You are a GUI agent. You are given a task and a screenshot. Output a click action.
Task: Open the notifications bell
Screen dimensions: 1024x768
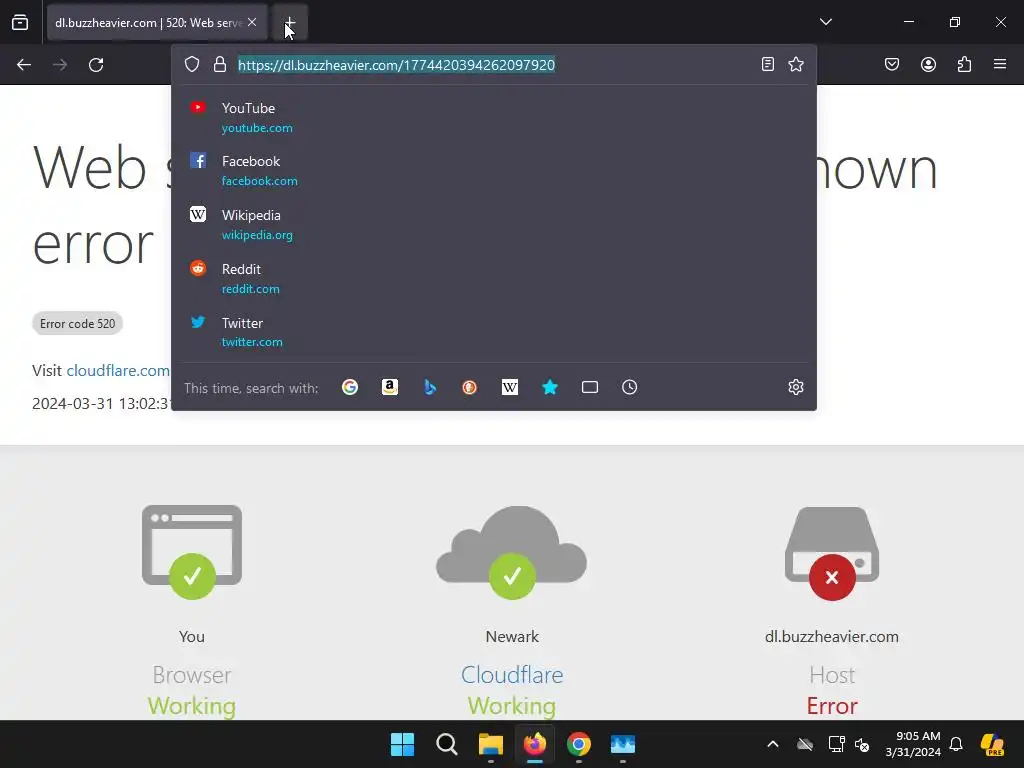[x=956, y=744]
